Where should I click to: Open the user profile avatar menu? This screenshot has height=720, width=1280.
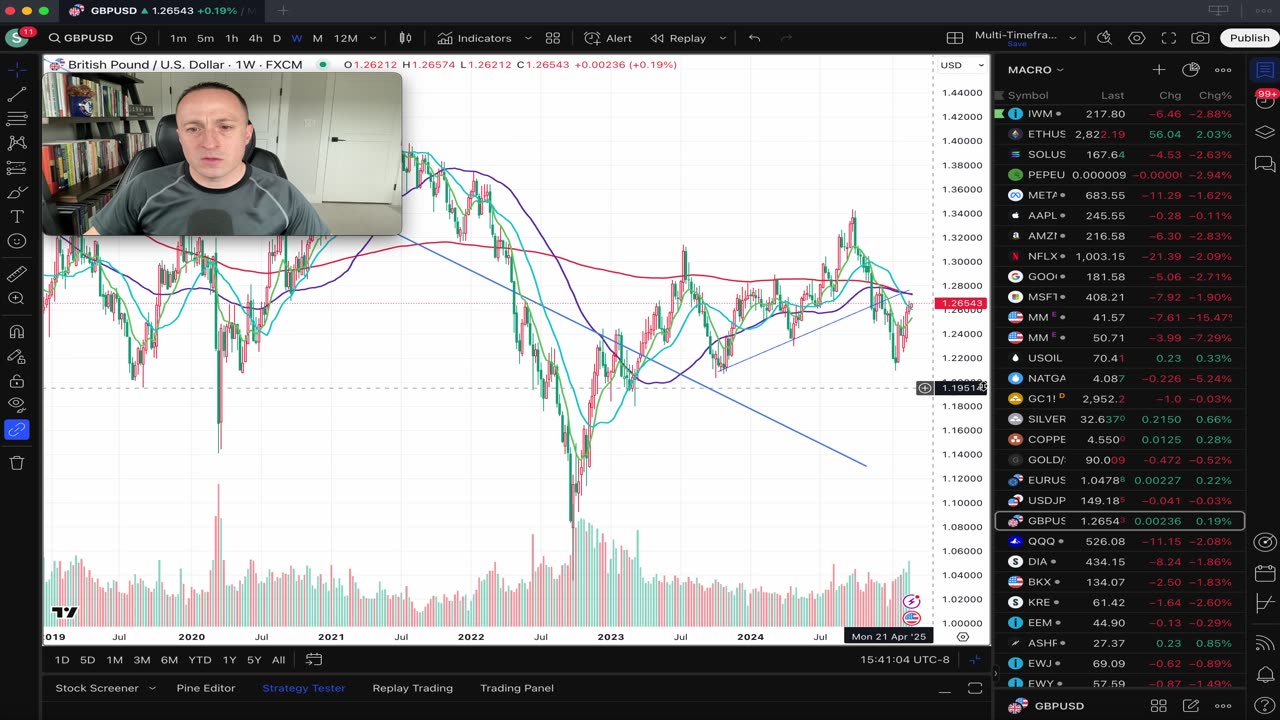pos(16,38)
